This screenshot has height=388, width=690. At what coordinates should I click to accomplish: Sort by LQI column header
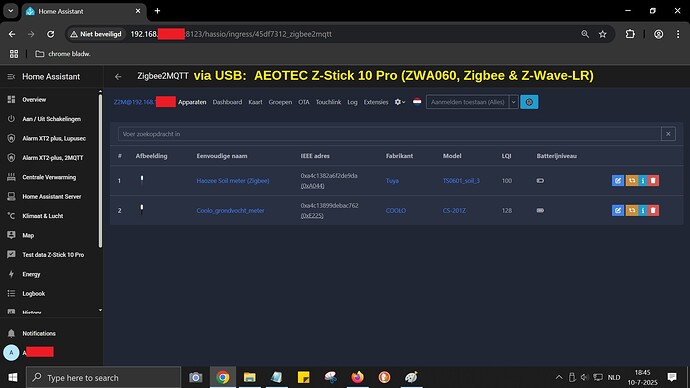506,156
